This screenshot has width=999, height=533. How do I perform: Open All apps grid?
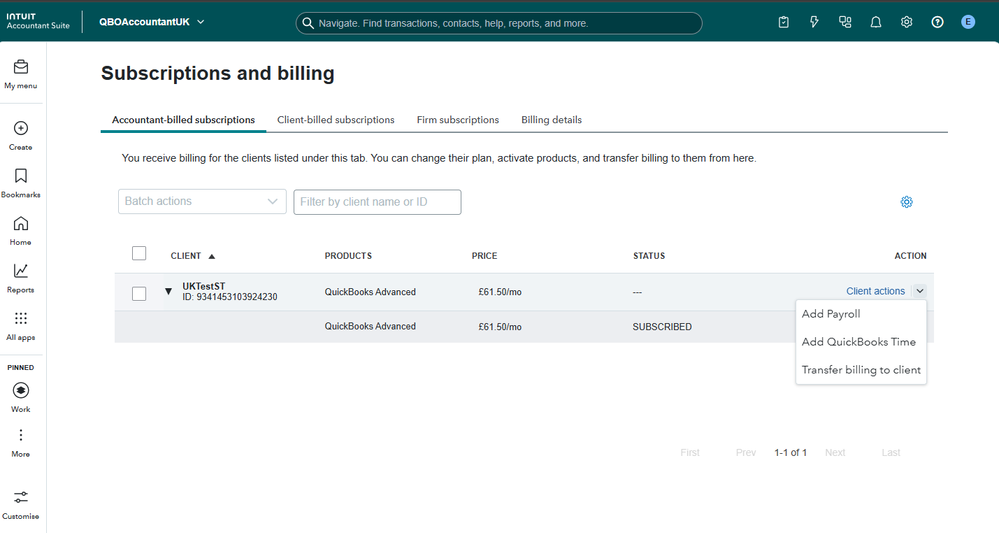point(20,326)
